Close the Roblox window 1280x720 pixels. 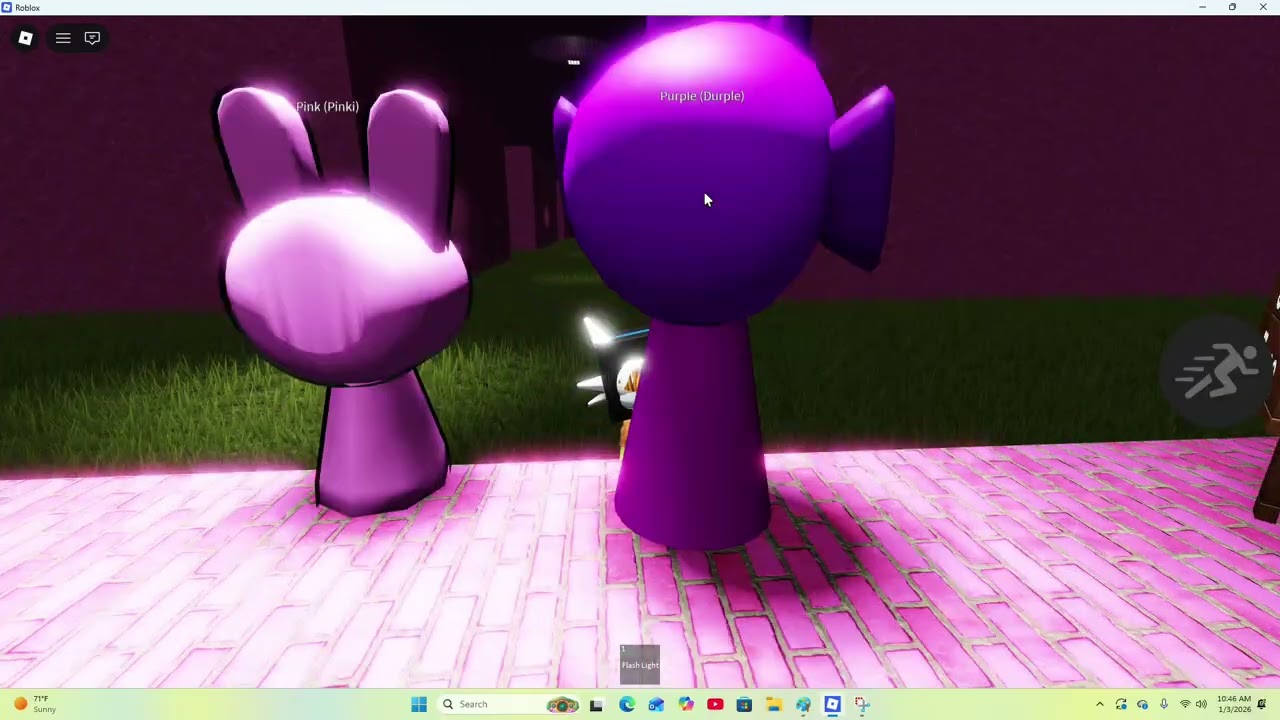(x=1263, y=7)
